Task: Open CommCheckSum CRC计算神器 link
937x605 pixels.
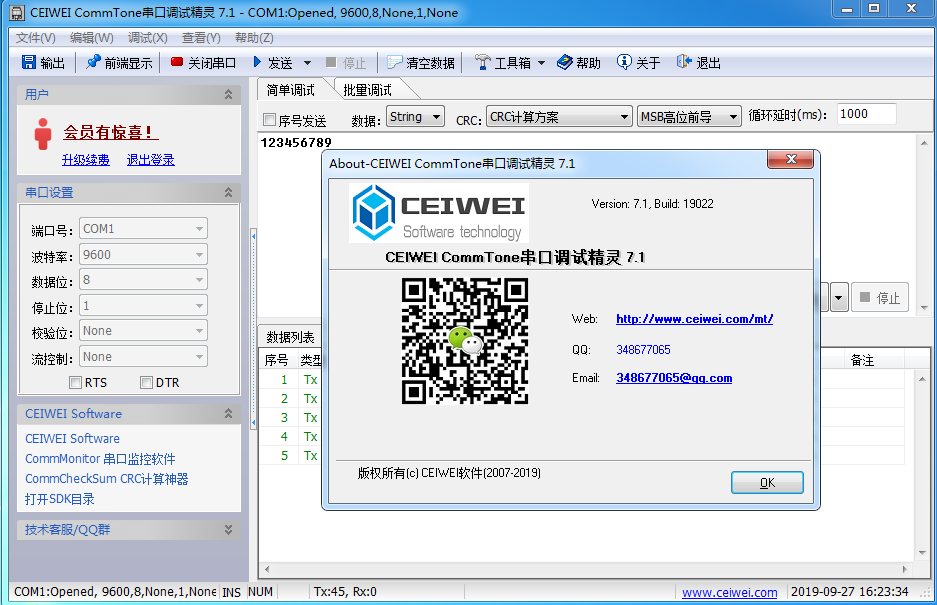Action: [x=106, y=479]
